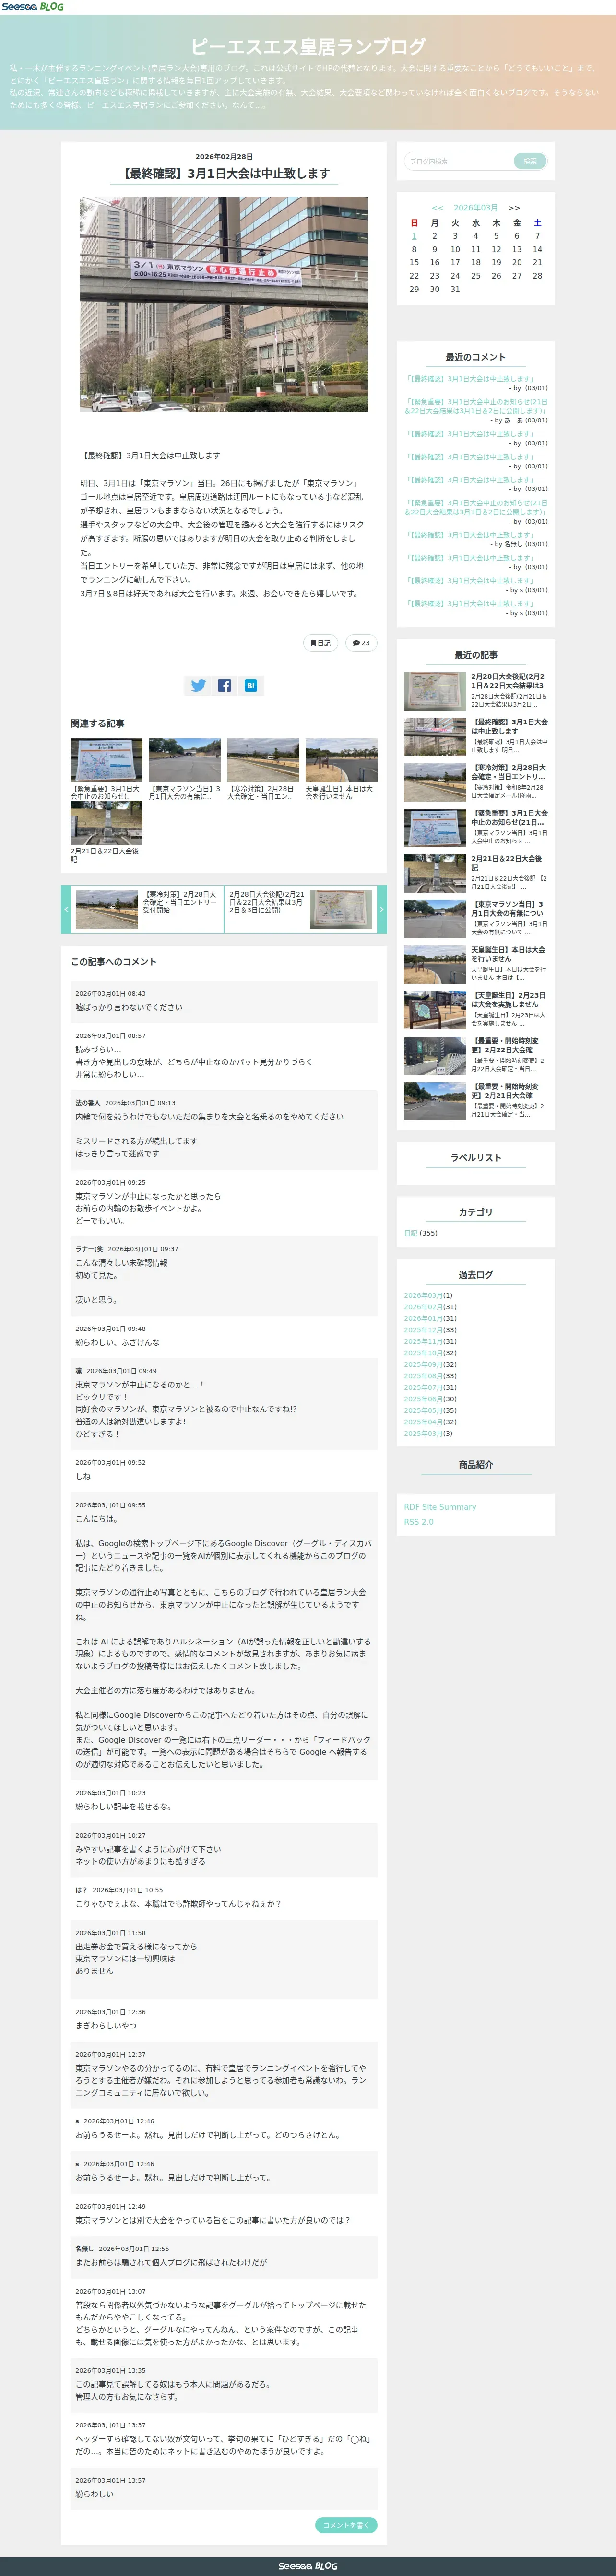Screen dimensions: 616x2576
Task: Click the post date 2026年02月28日
Action: (224, 157)
